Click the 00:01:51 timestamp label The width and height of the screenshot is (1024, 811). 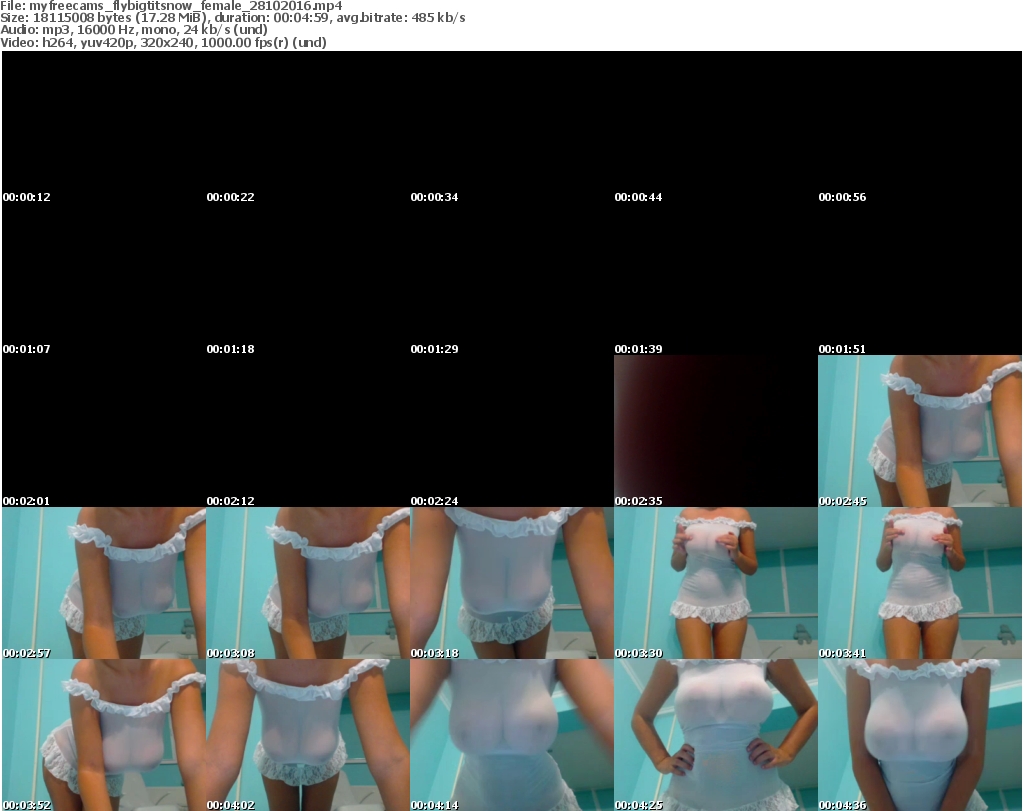coord(842,349)
